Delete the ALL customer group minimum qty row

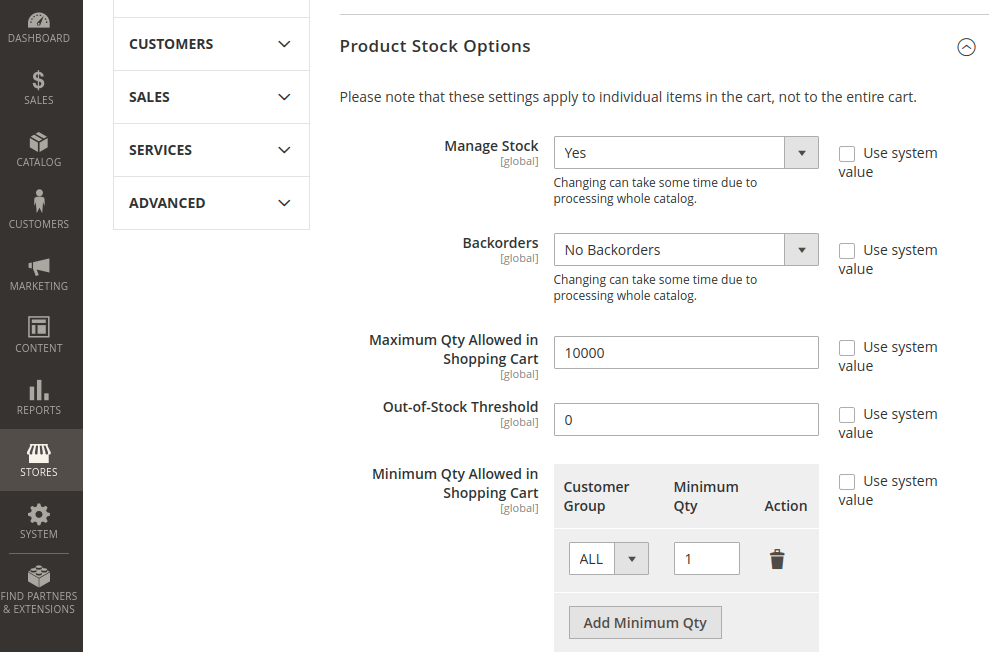point(777,559)
